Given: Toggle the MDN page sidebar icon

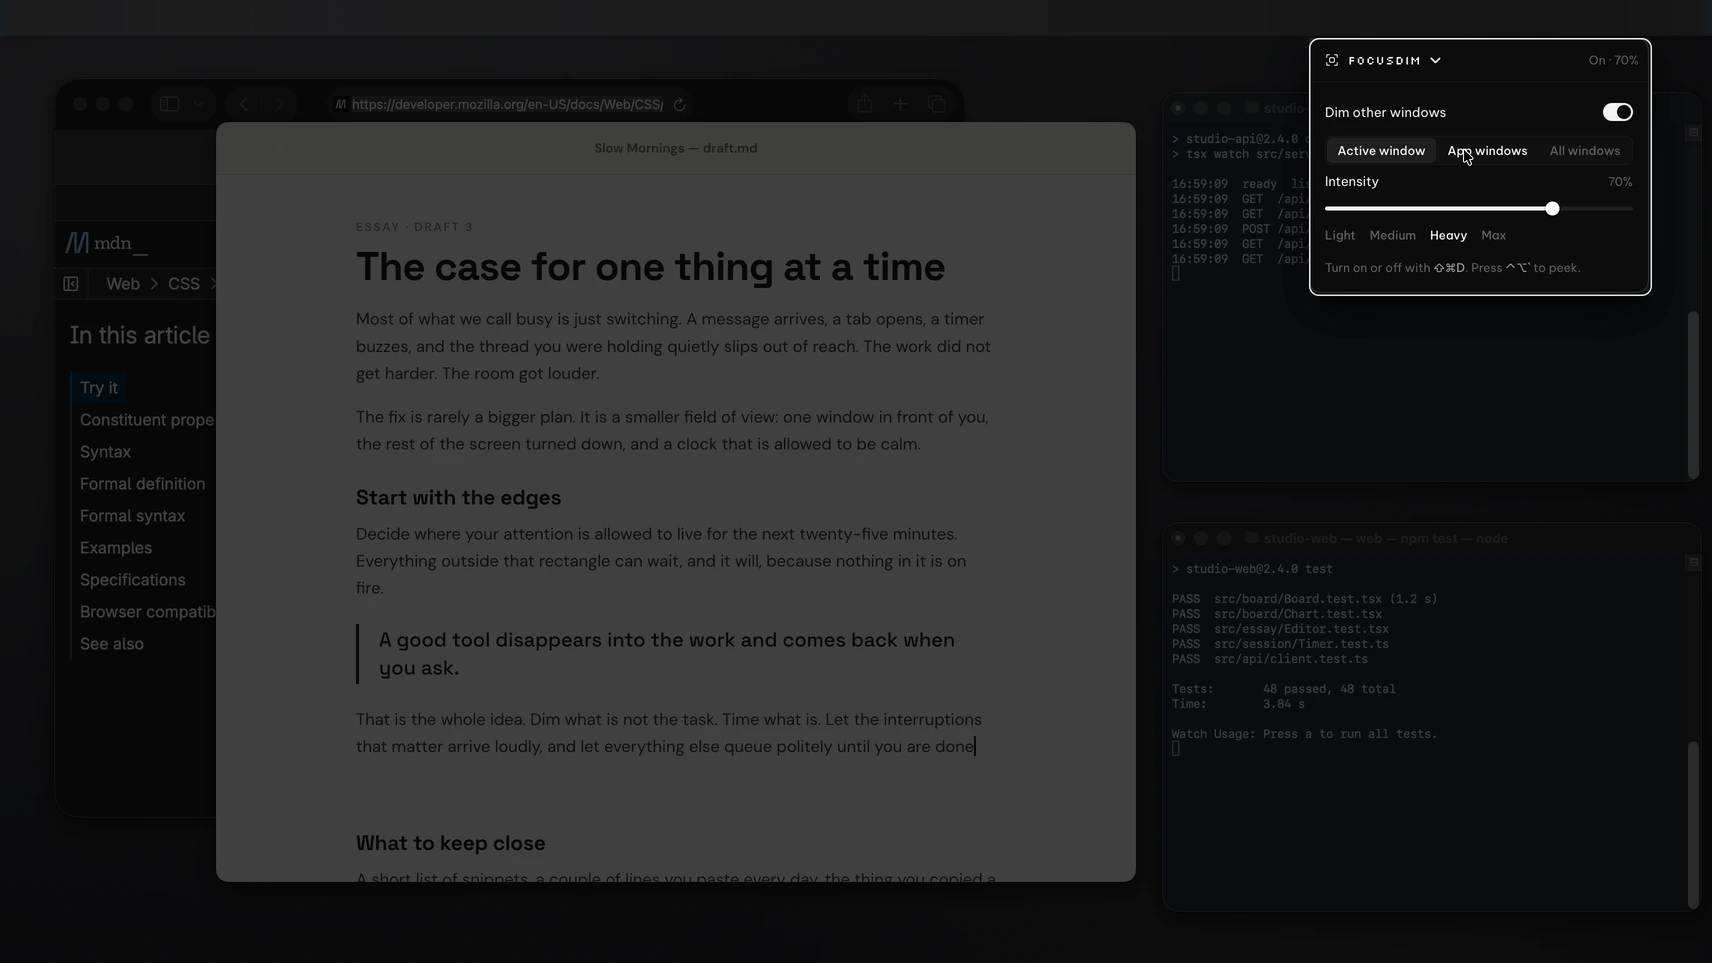Looking at the screenshot, I should click(71, 284).
